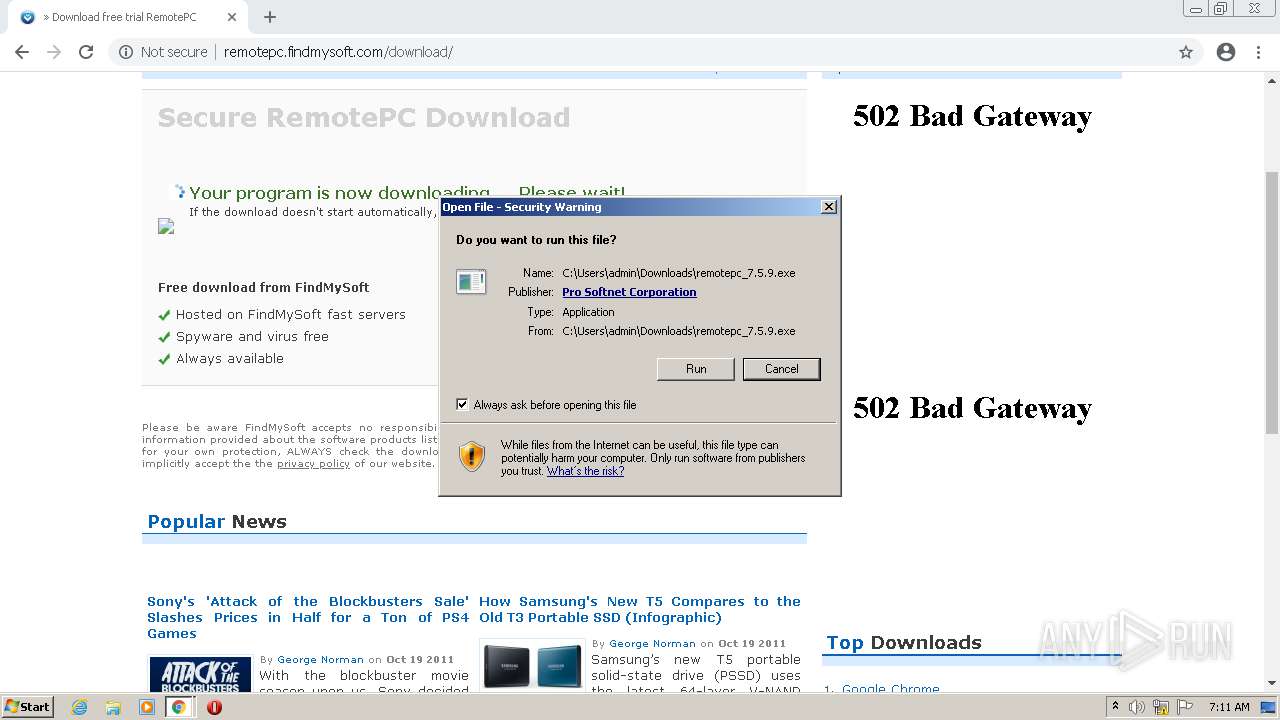Open the Pro Softnet Corporation publisher link

[x=629, y=292]
